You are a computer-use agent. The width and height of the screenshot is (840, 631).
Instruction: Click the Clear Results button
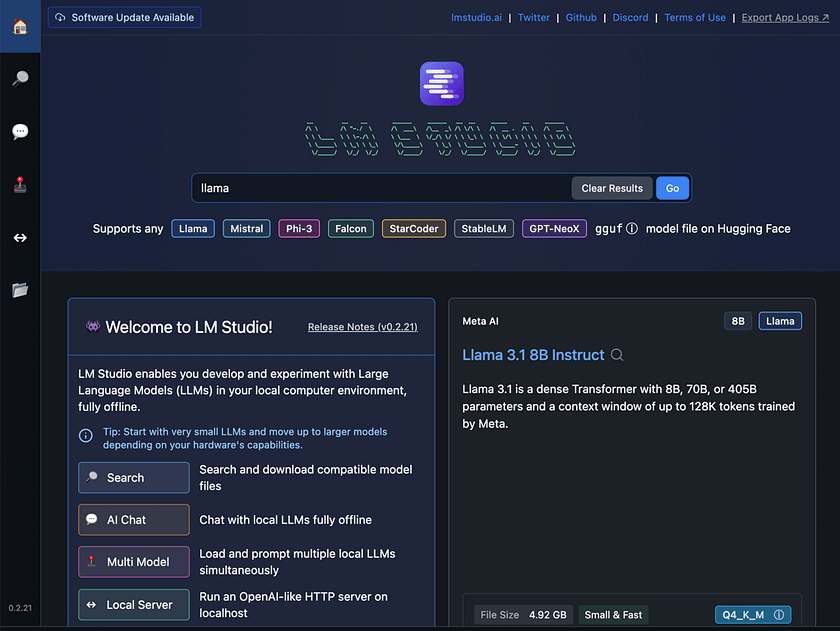tap(612, 188)
